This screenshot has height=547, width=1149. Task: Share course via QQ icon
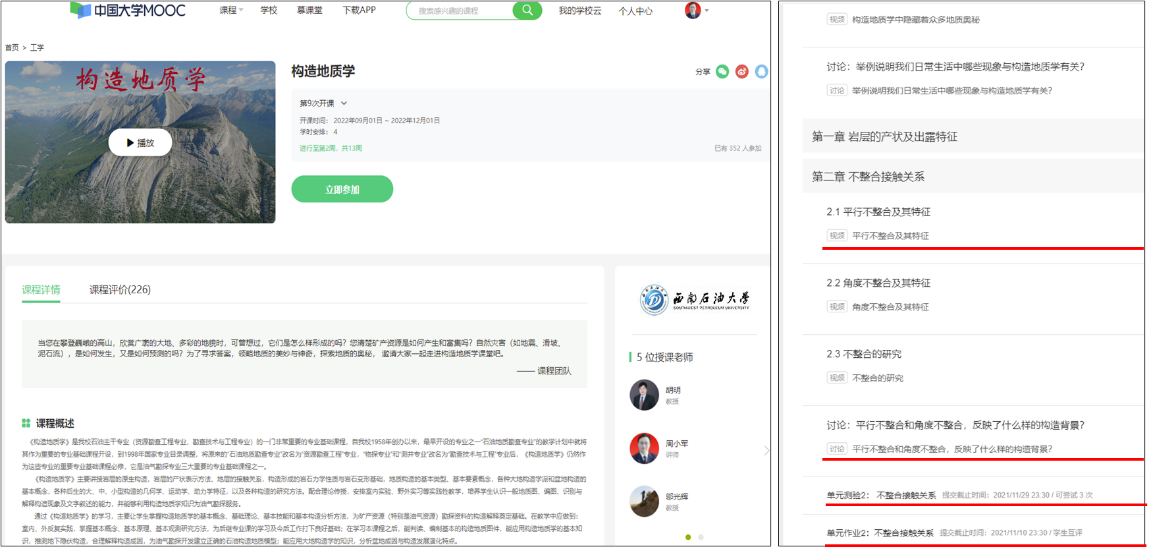click(x=762, y=72)
